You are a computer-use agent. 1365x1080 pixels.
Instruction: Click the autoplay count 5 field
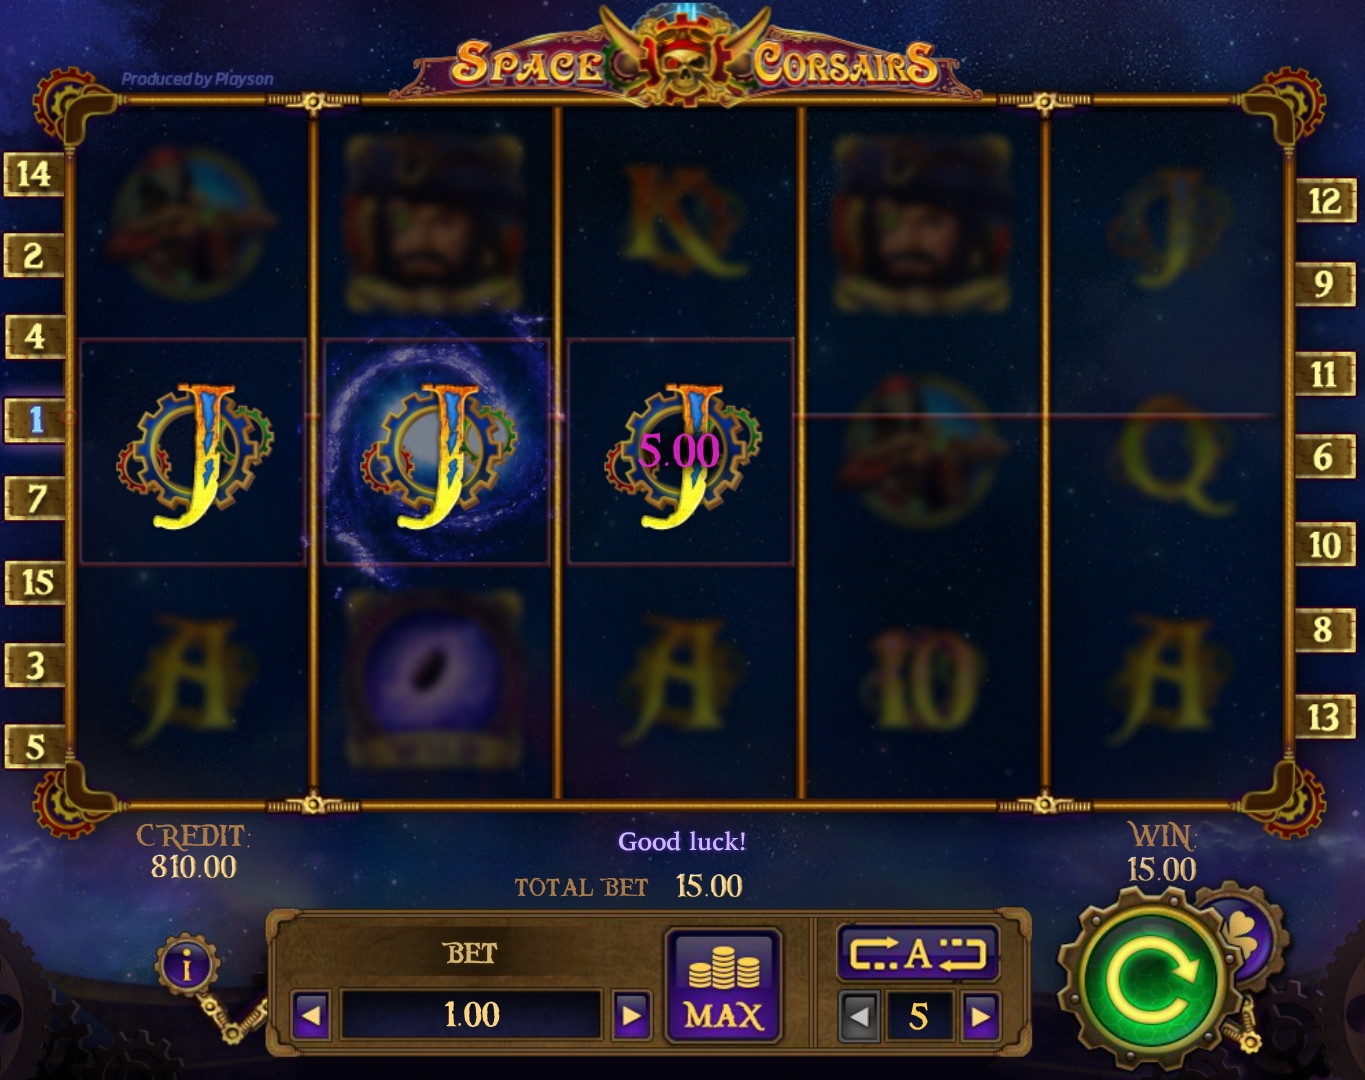coord(919,1017)
